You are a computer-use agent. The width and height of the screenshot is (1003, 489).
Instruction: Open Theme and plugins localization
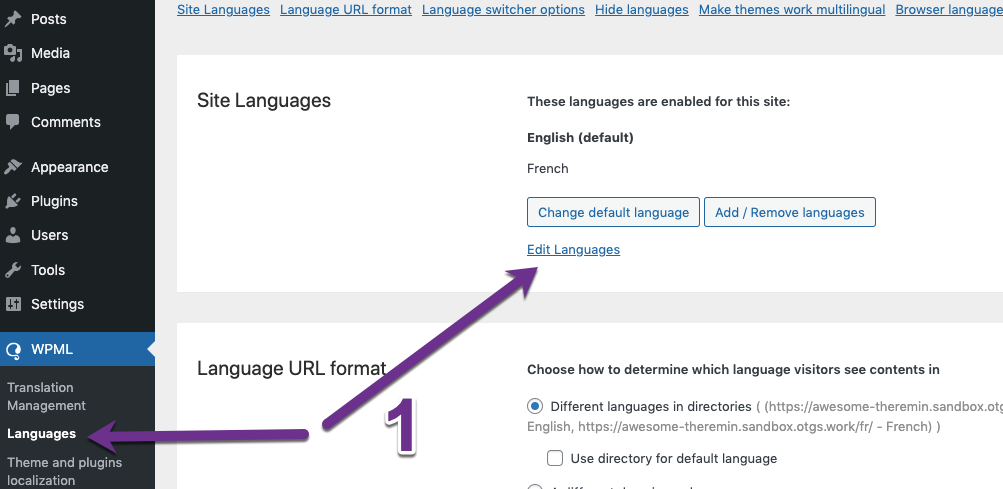pyautogui.click(x=65, y=471)
